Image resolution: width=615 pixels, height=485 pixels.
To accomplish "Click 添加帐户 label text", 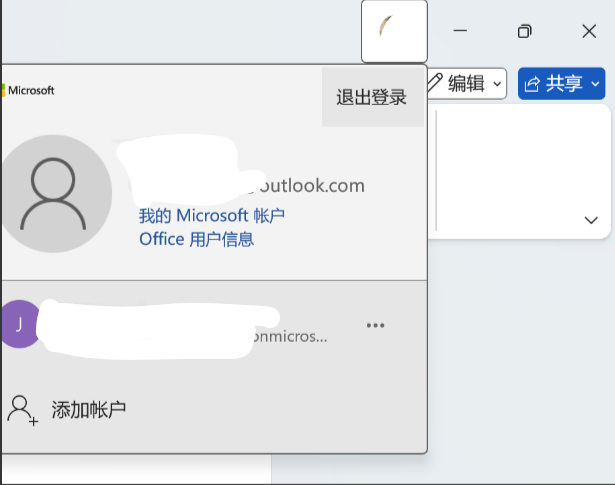I will [x=89, y=410].
